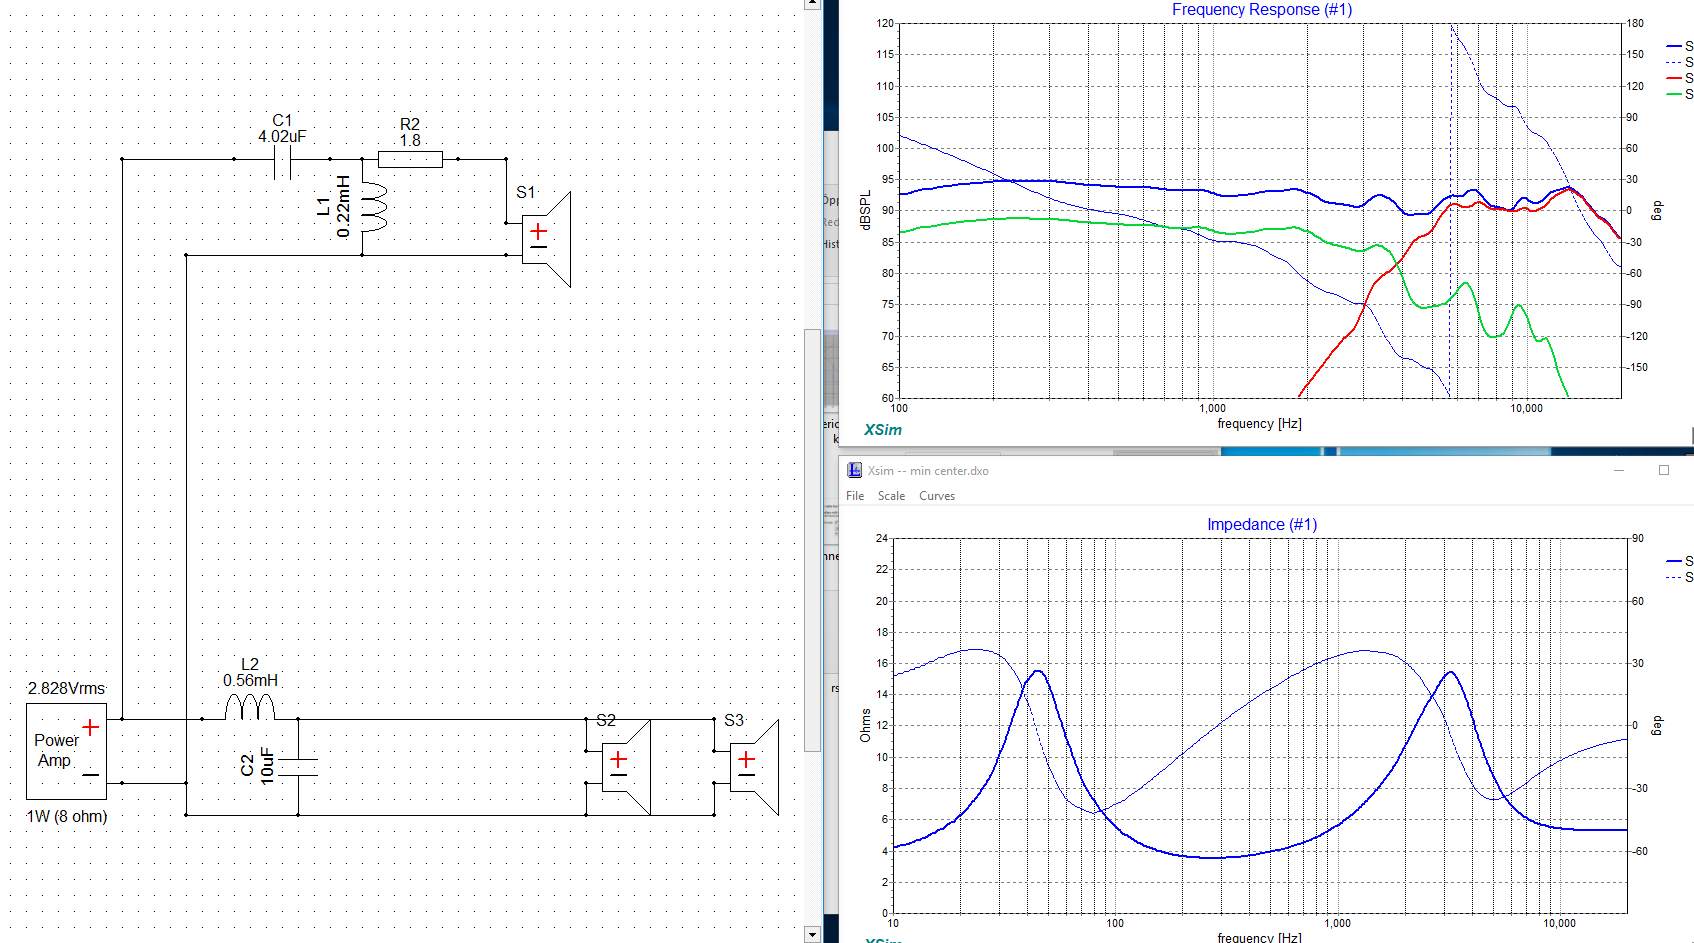This screenshot has height=943, width=1694.
Task: Click the S1 speaker driver symbol
Action: 545,239
